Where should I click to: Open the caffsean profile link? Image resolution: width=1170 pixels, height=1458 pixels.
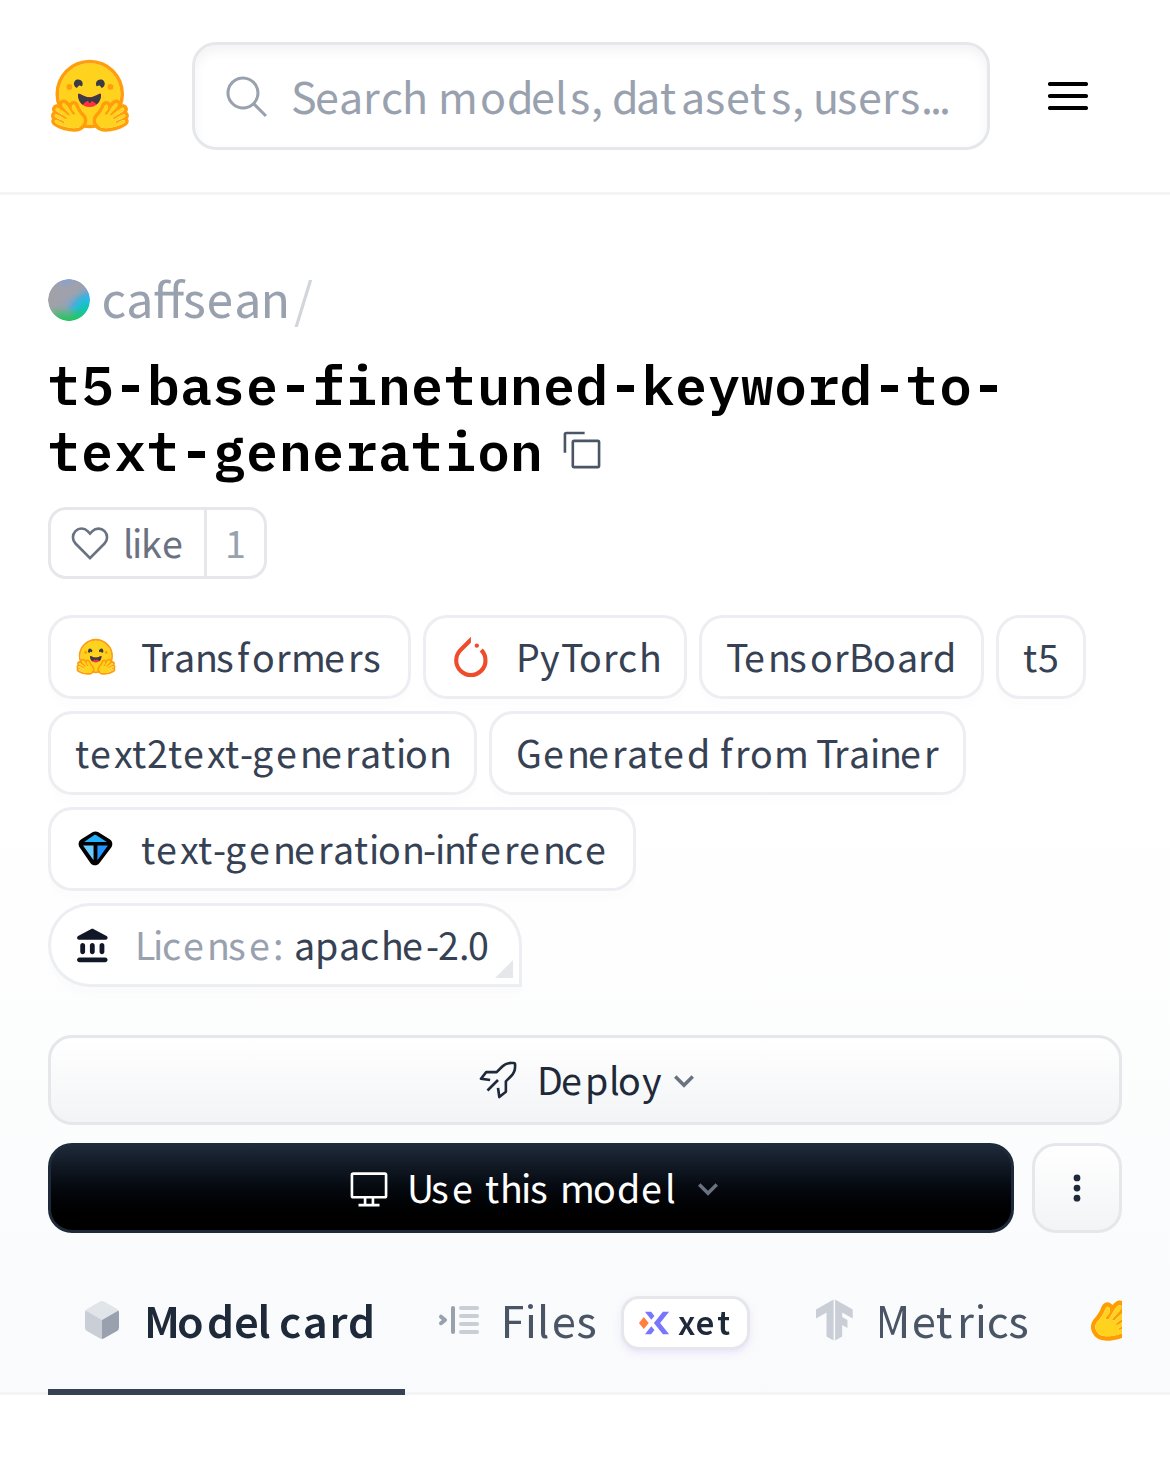195,301
